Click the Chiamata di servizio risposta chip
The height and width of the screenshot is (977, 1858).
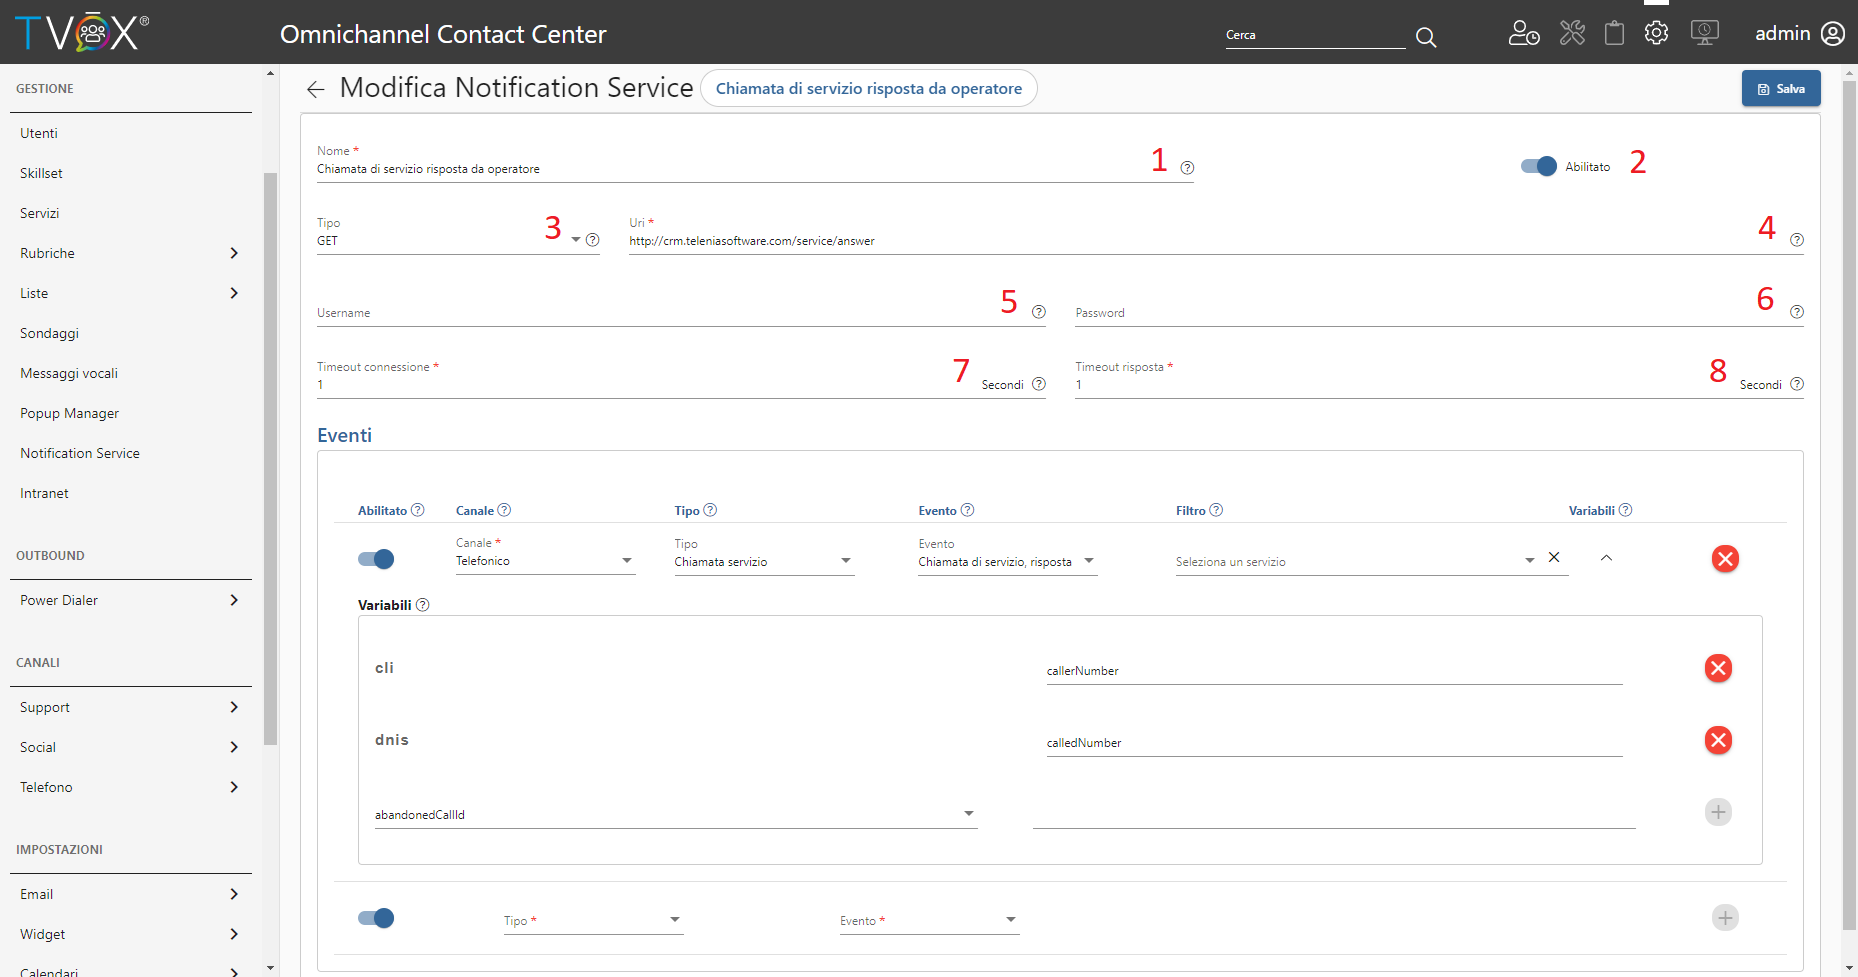(x=869, y=88)
